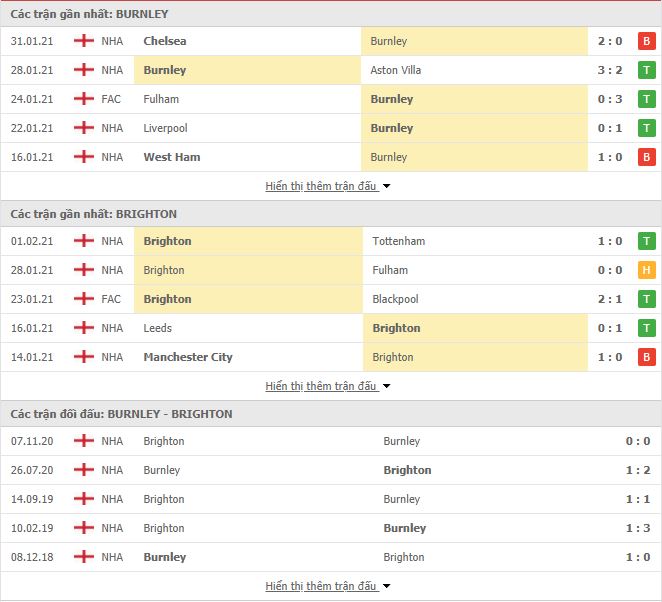Viewport: 662px width, 602px height.
Task: Open the Tottenham team link
Action: click(x=399, y=241)
